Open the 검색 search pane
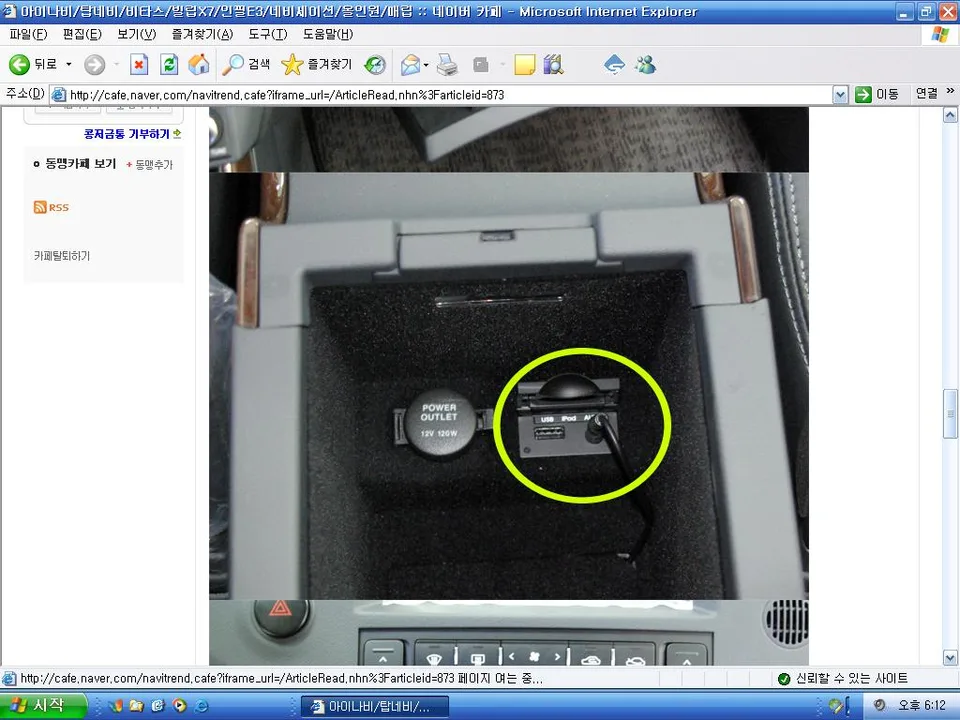The width and height of the screenshot is (960, 720). [246, 64]
